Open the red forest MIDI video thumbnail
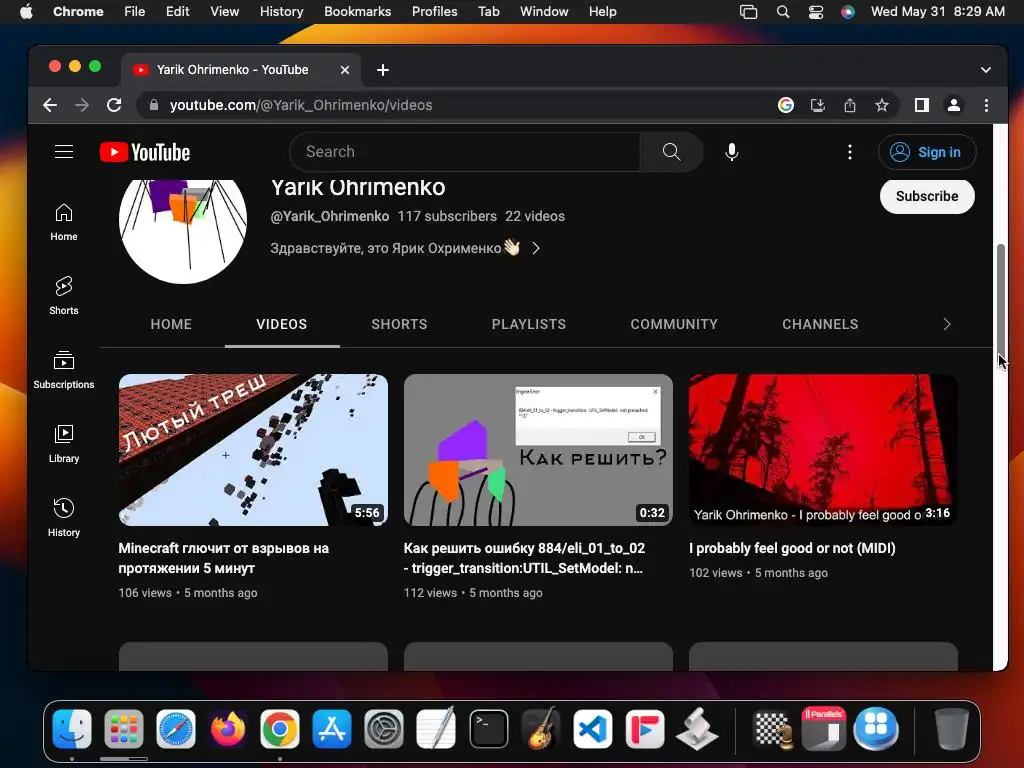Viewport: 1024px width, 768px height. [823, 449]
